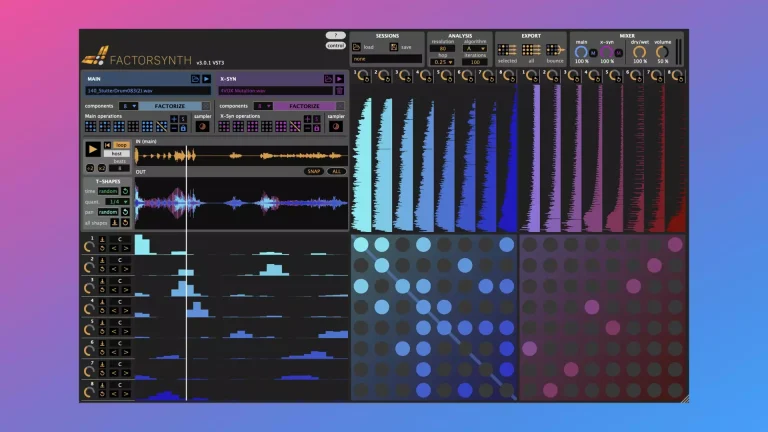Click the Export bounce icon
This screenshot has width=768, height=432.
click(555, 49)
